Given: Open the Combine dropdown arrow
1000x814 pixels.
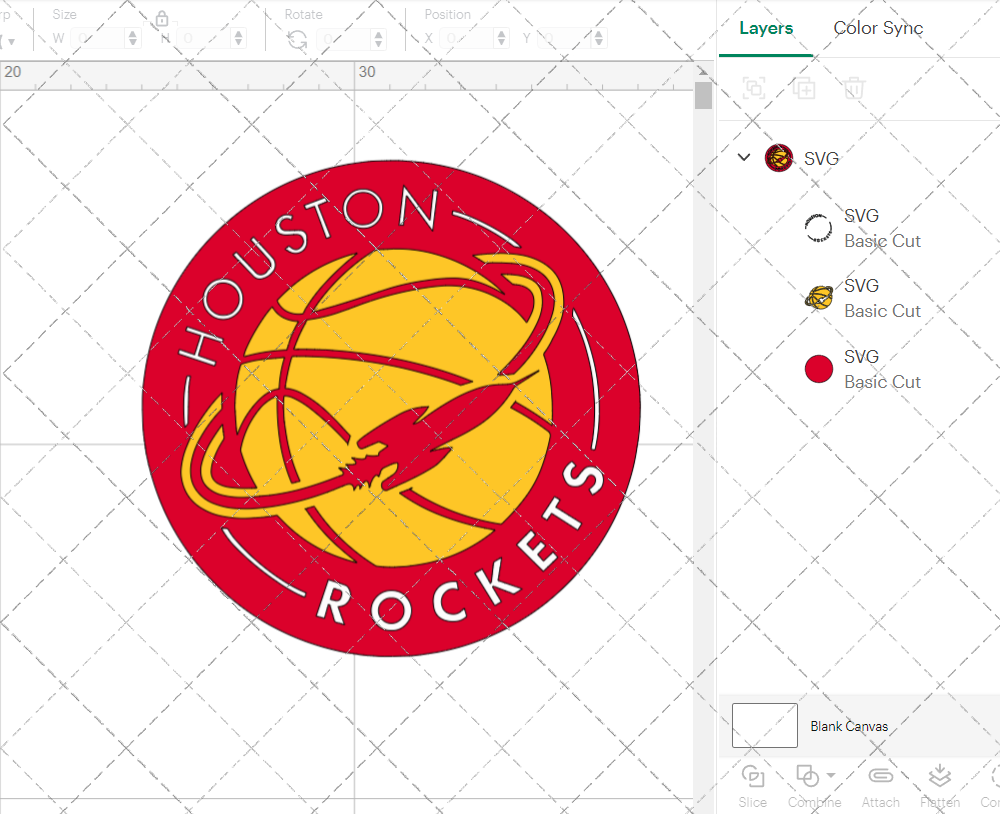Looking at the screenshot, I should pyautogui.click(x=831, y=775).
